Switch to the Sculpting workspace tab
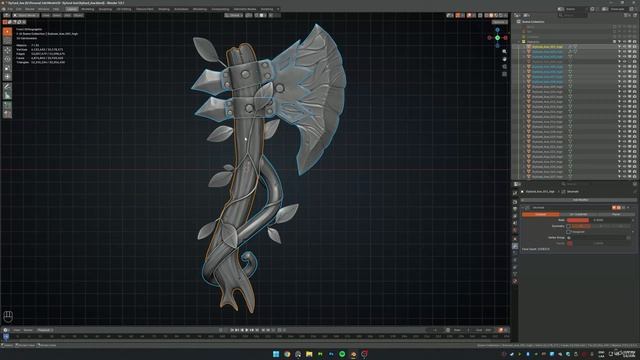This screenshot has height=360, width=640. 105,9
